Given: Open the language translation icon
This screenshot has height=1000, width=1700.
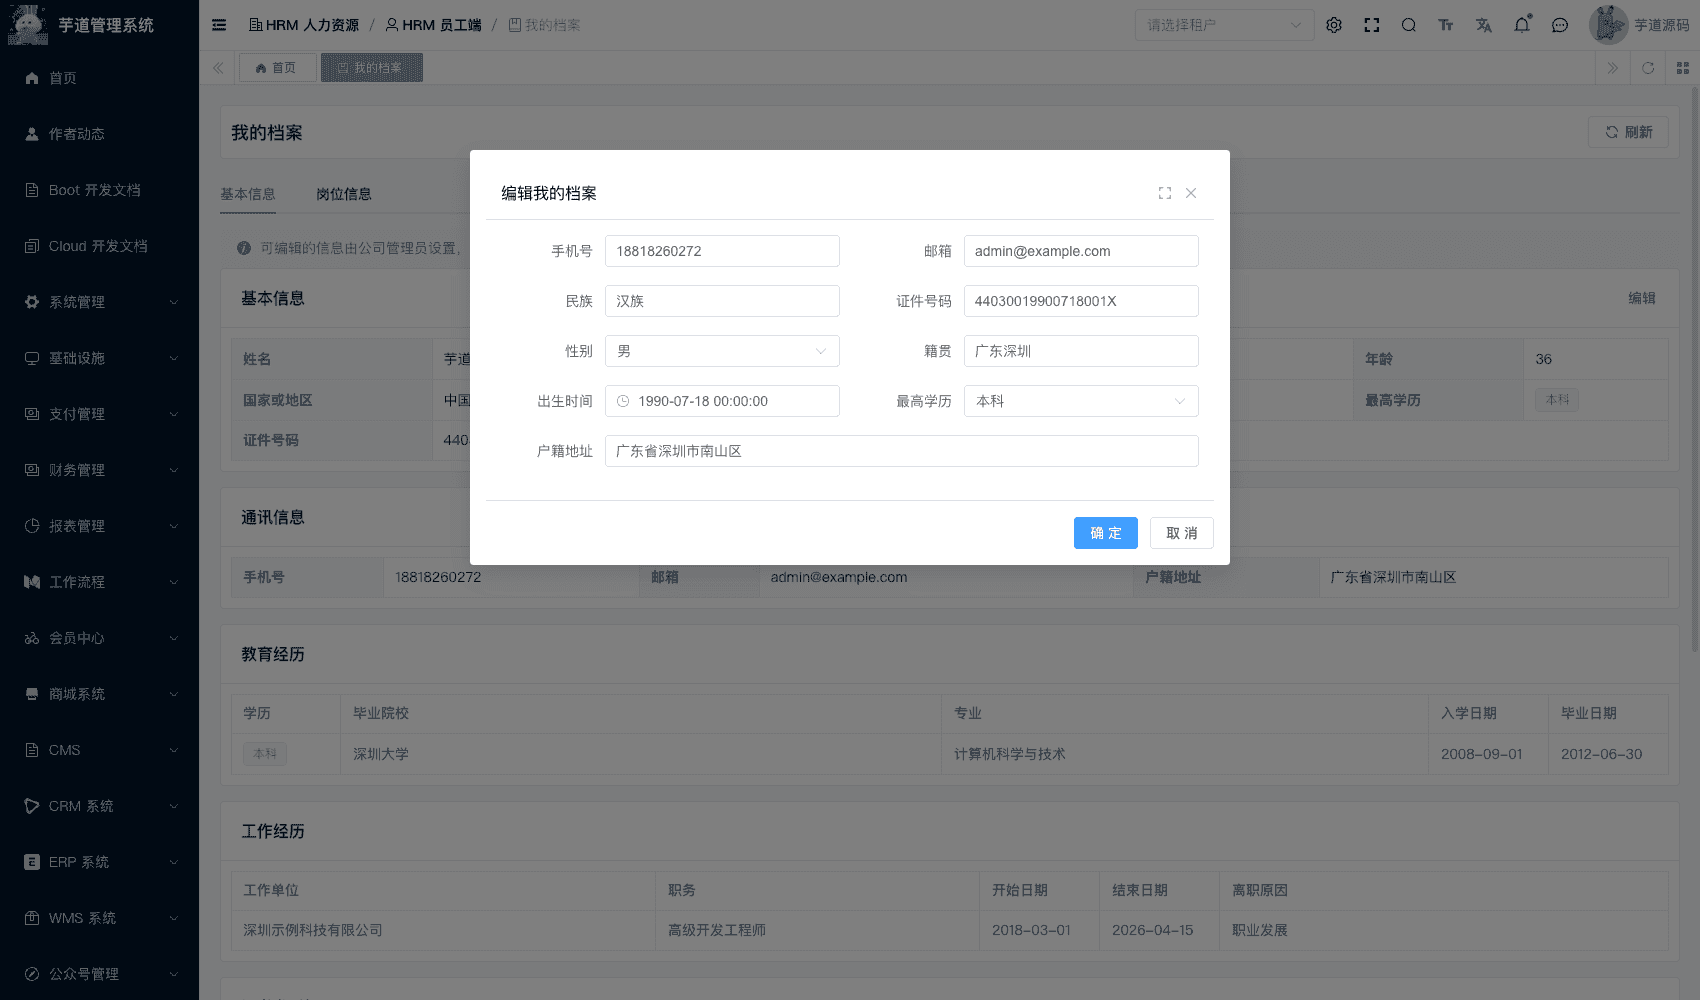Looking at the screenshot, I should click(x=1484, y=25).
